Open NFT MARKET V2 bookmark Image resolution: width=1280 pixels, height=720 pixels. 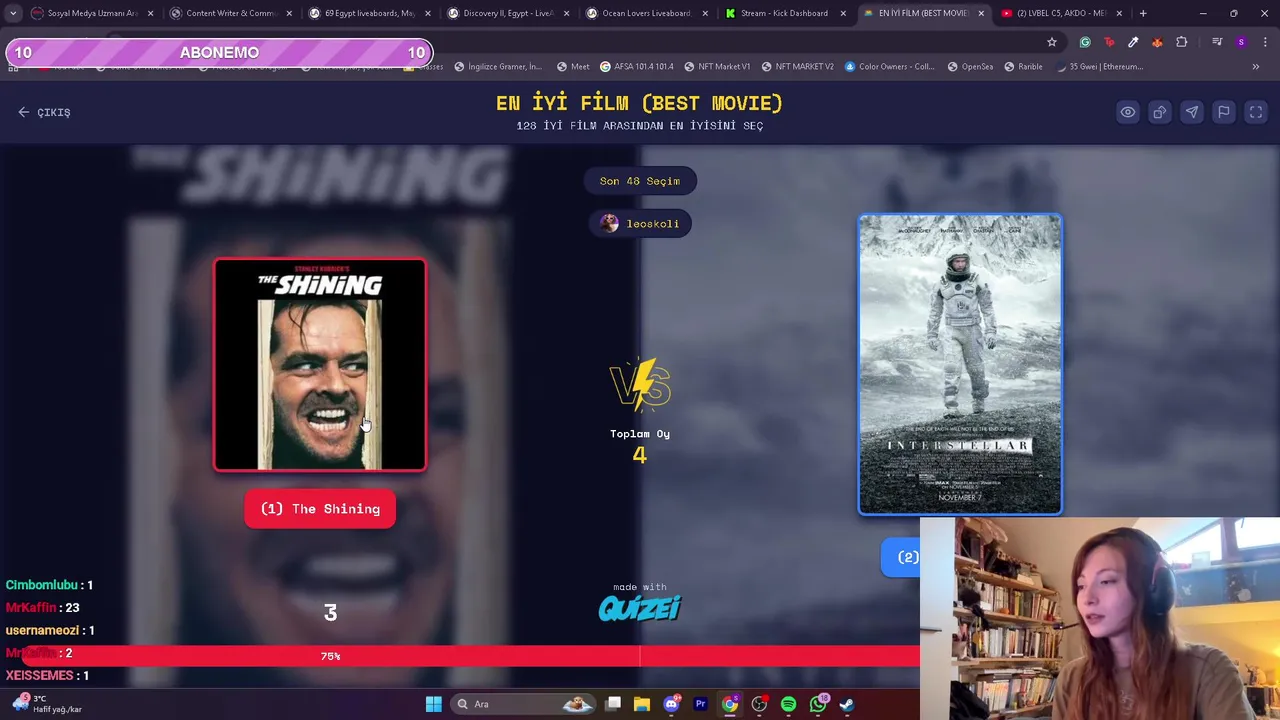pos(797,67)
